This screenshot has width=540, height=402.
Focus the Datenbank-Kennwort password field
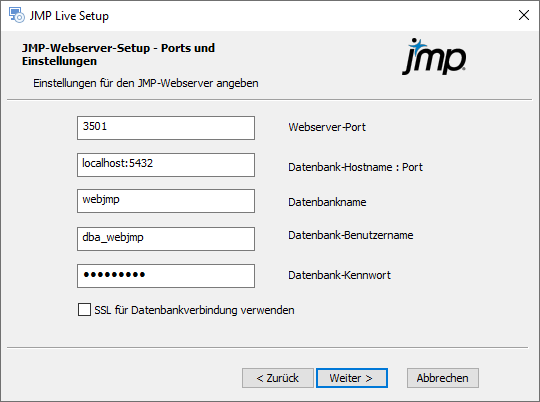tap(166, 276)
